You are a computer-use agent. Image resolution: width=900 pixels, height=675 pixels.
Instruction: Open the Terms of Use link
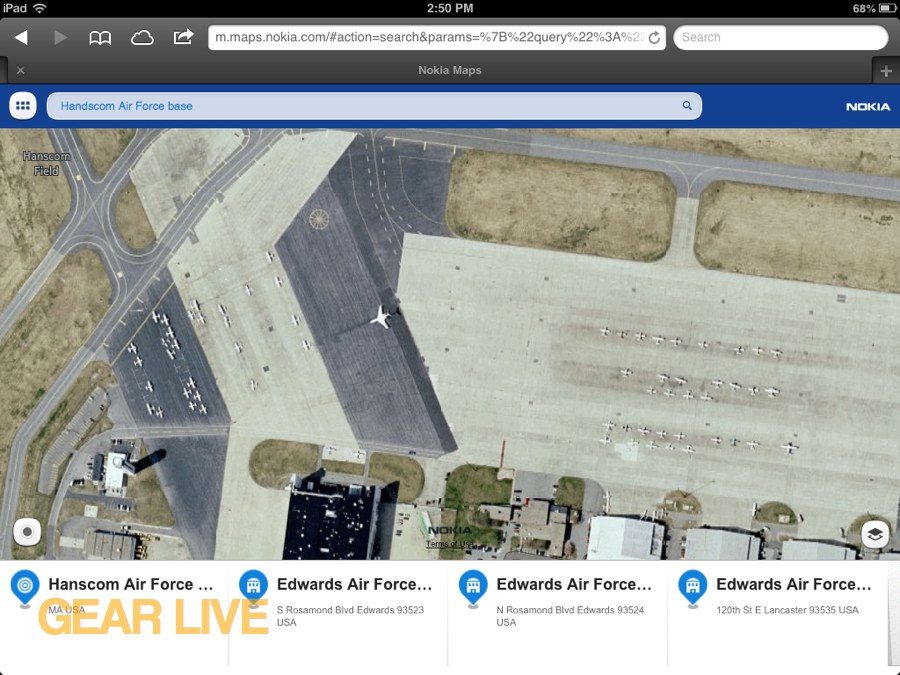[x=450, y=544]
